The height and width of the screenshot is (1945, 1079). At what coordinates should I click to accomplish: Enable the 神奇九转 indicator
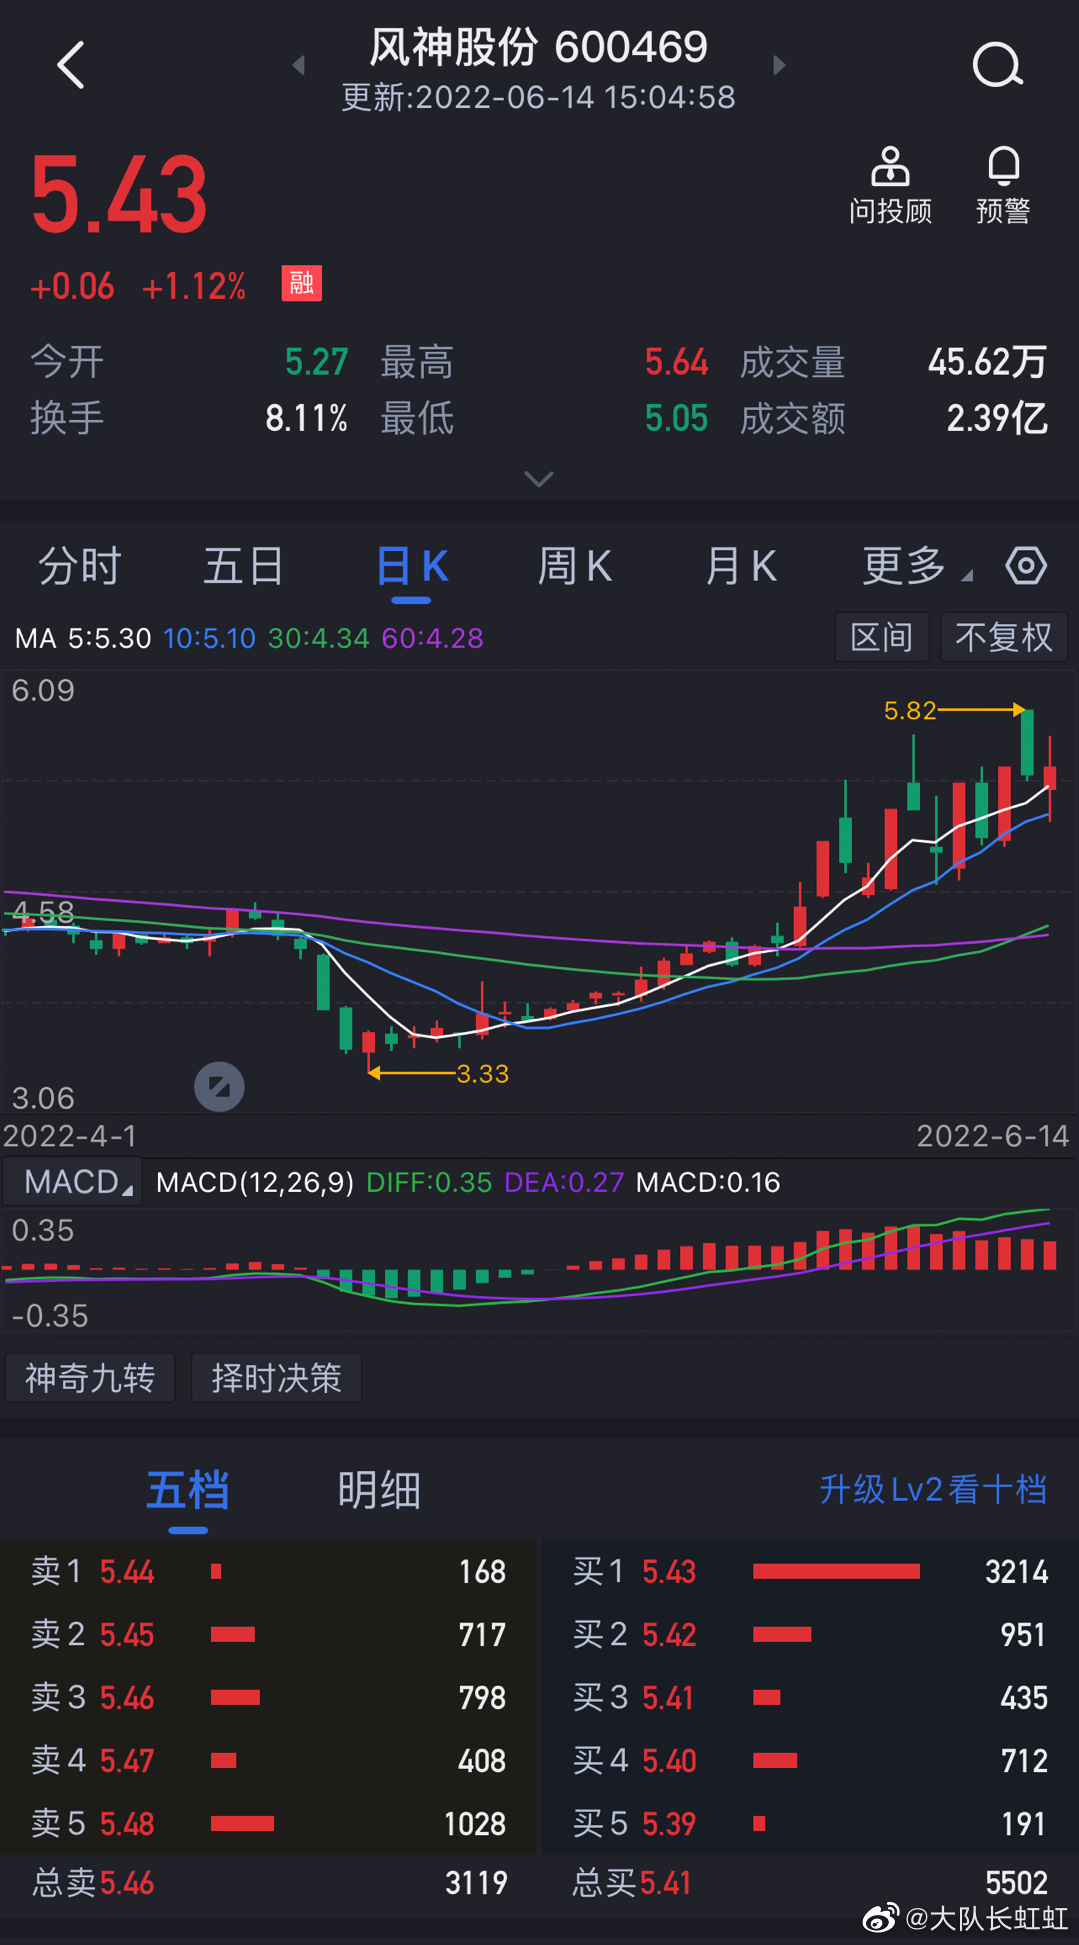click(90, 1378)
